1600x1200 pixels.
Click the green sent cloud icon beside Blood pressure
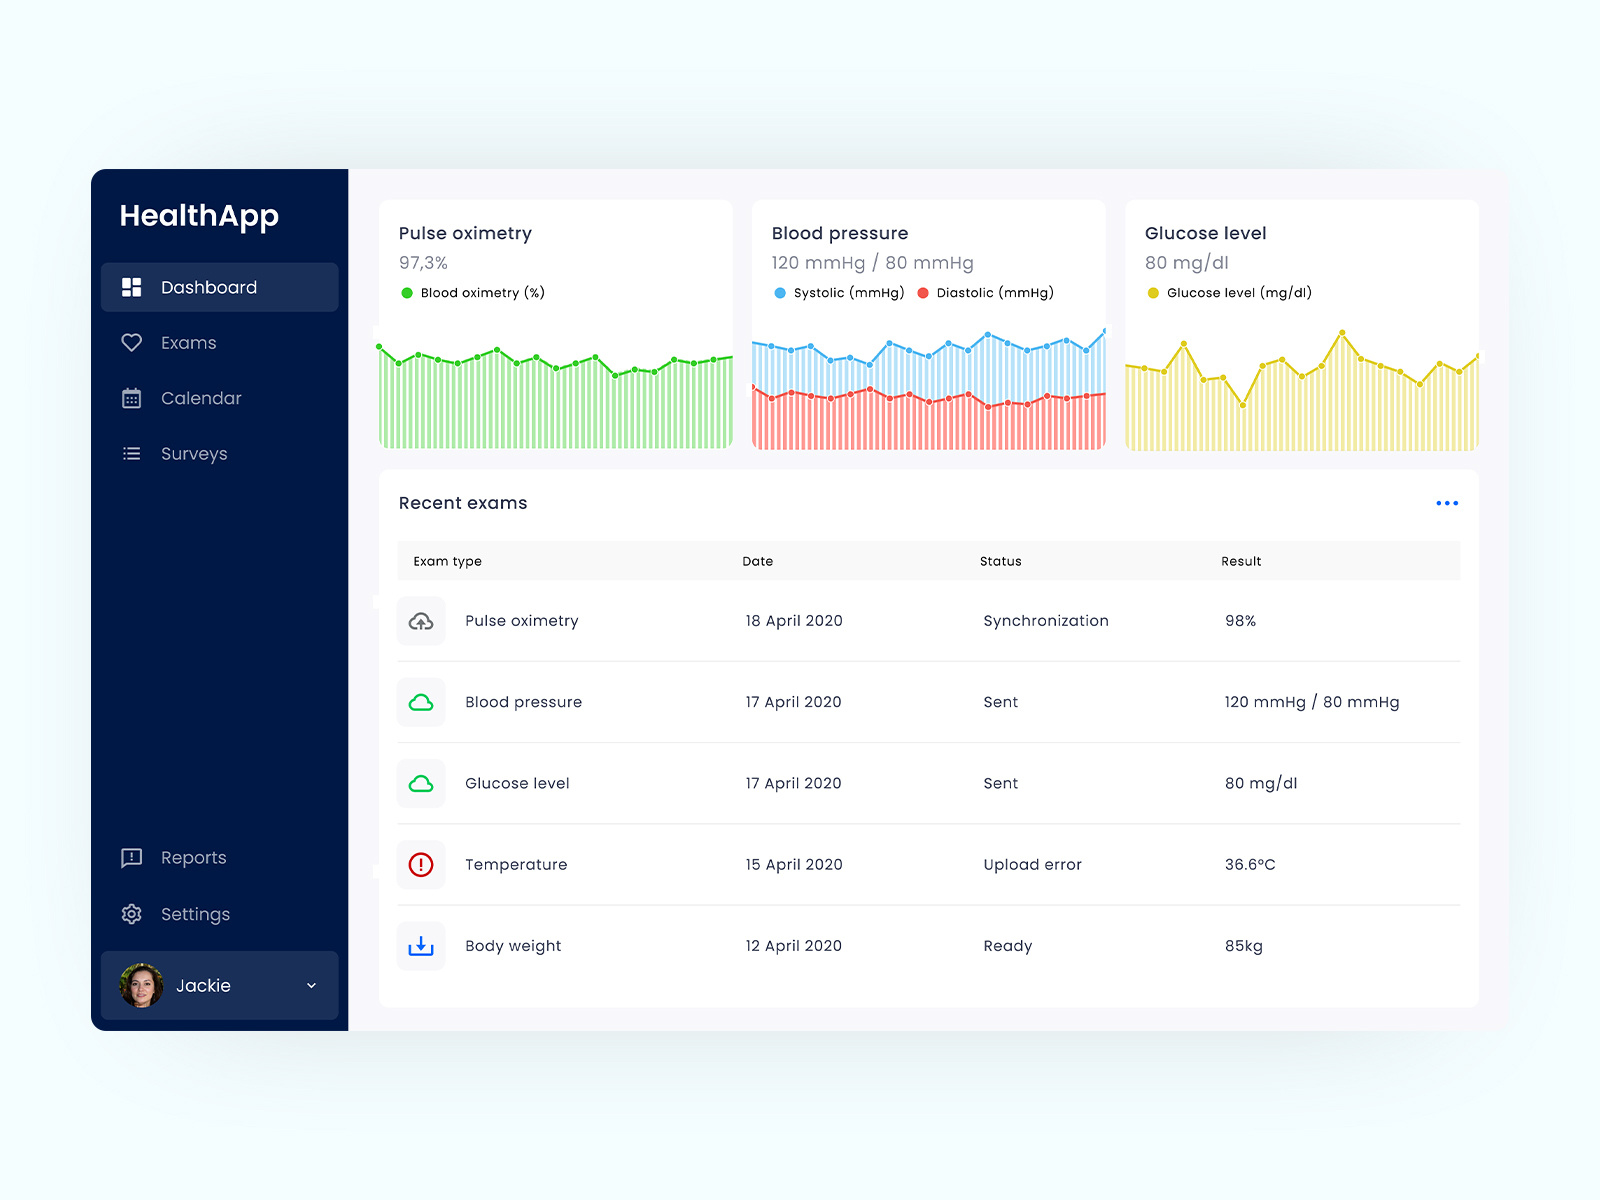pyautogui.click(x=421, y=702)
